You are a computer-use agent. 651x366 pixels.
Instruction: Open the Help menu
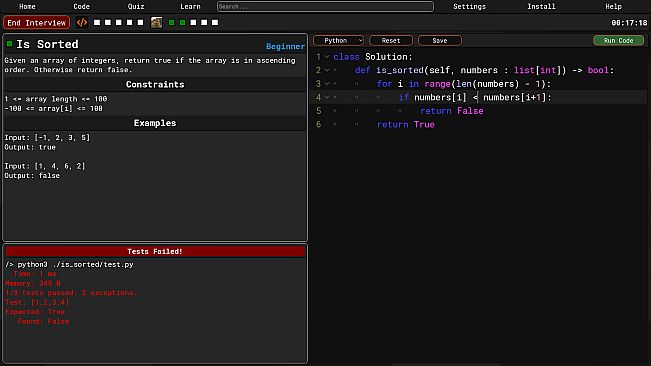pyautogui.click(x=613, y=7)
